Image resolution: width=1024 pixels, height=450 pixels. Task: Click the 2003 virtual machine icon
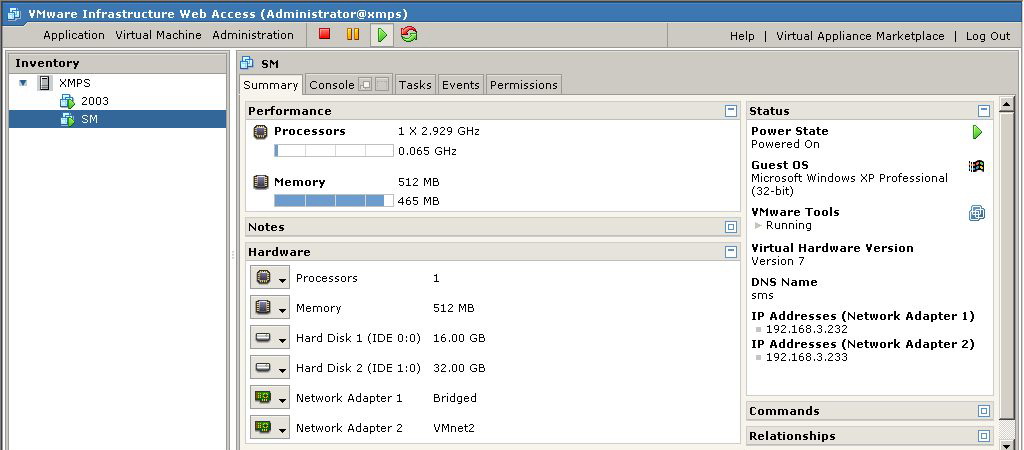coord(67,101)
